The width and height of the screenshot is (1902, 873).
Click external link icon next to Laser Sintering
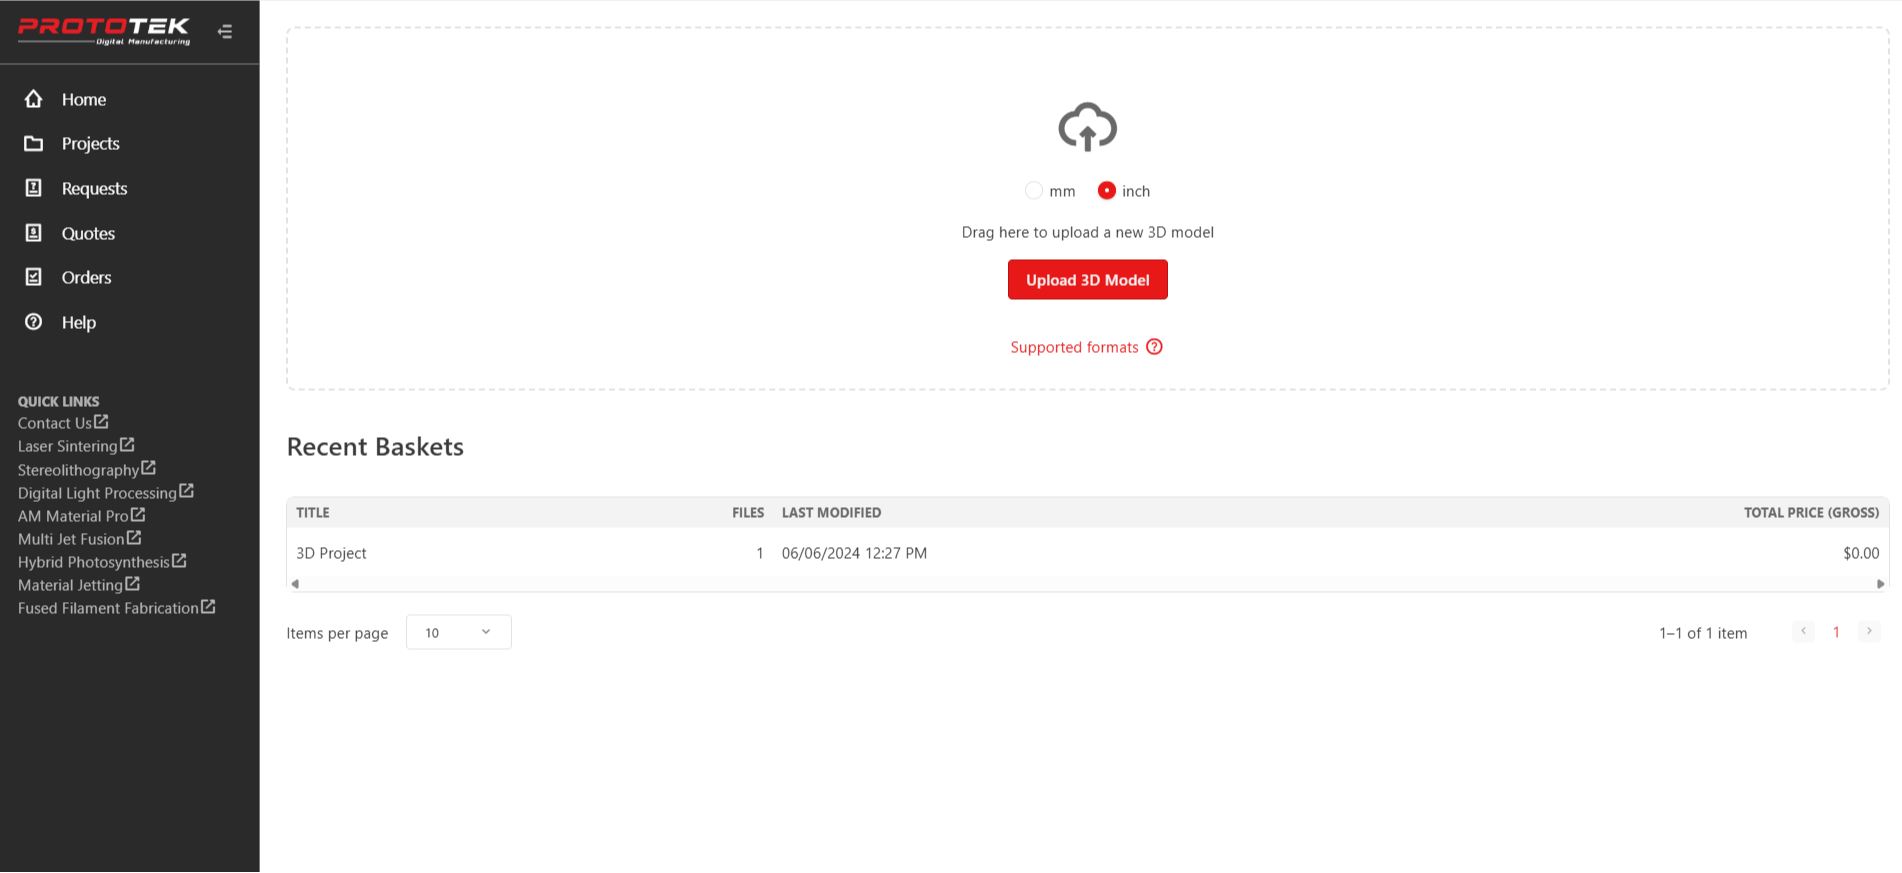point(127,445)
